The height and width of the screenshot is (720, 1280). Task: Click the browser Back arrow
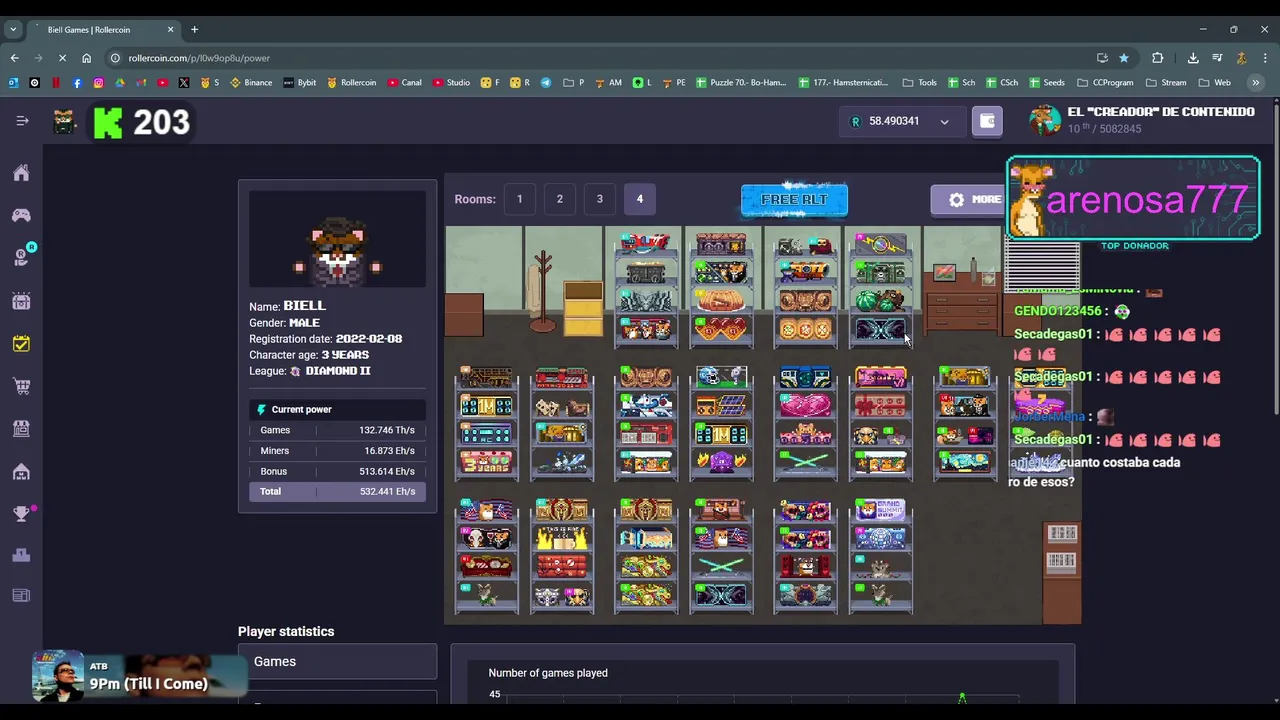click(x=14, y=58)
